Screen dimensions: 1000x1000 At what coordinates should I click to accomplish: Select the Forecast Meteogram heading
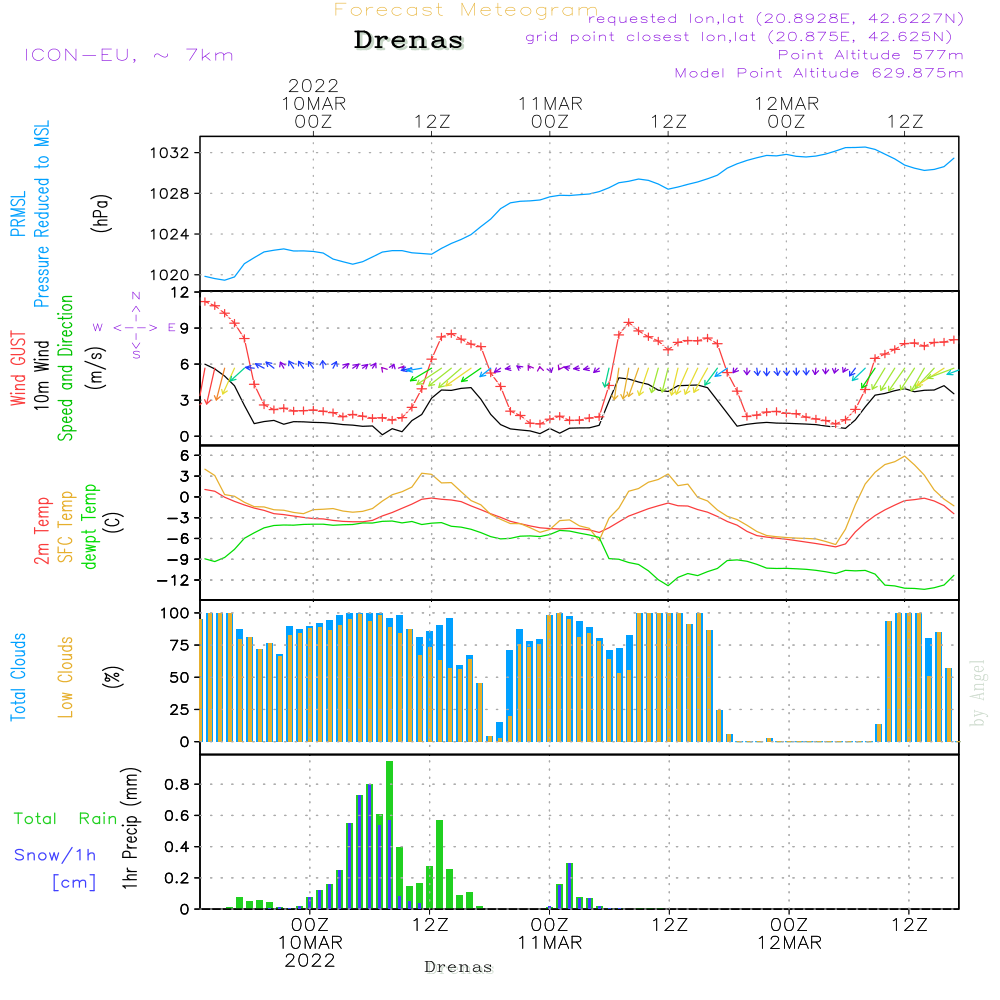[x=465, y=11]
